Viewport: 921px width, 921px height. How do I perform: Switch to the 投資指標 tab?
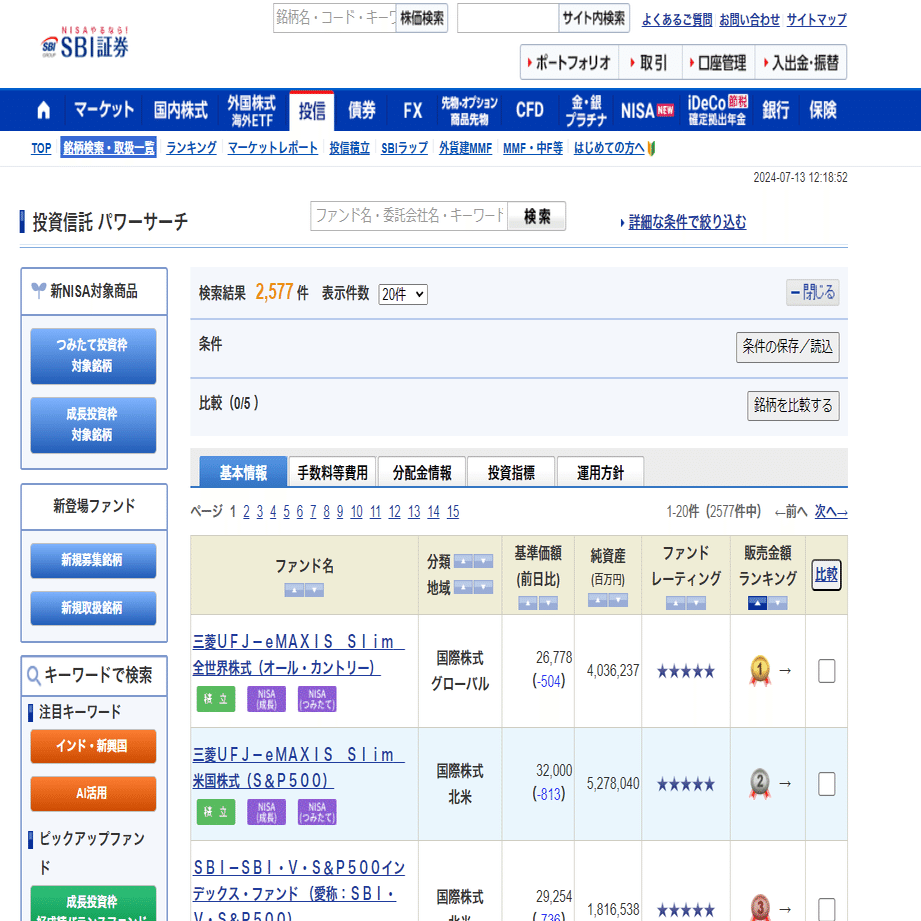click(x=511, y=472)
